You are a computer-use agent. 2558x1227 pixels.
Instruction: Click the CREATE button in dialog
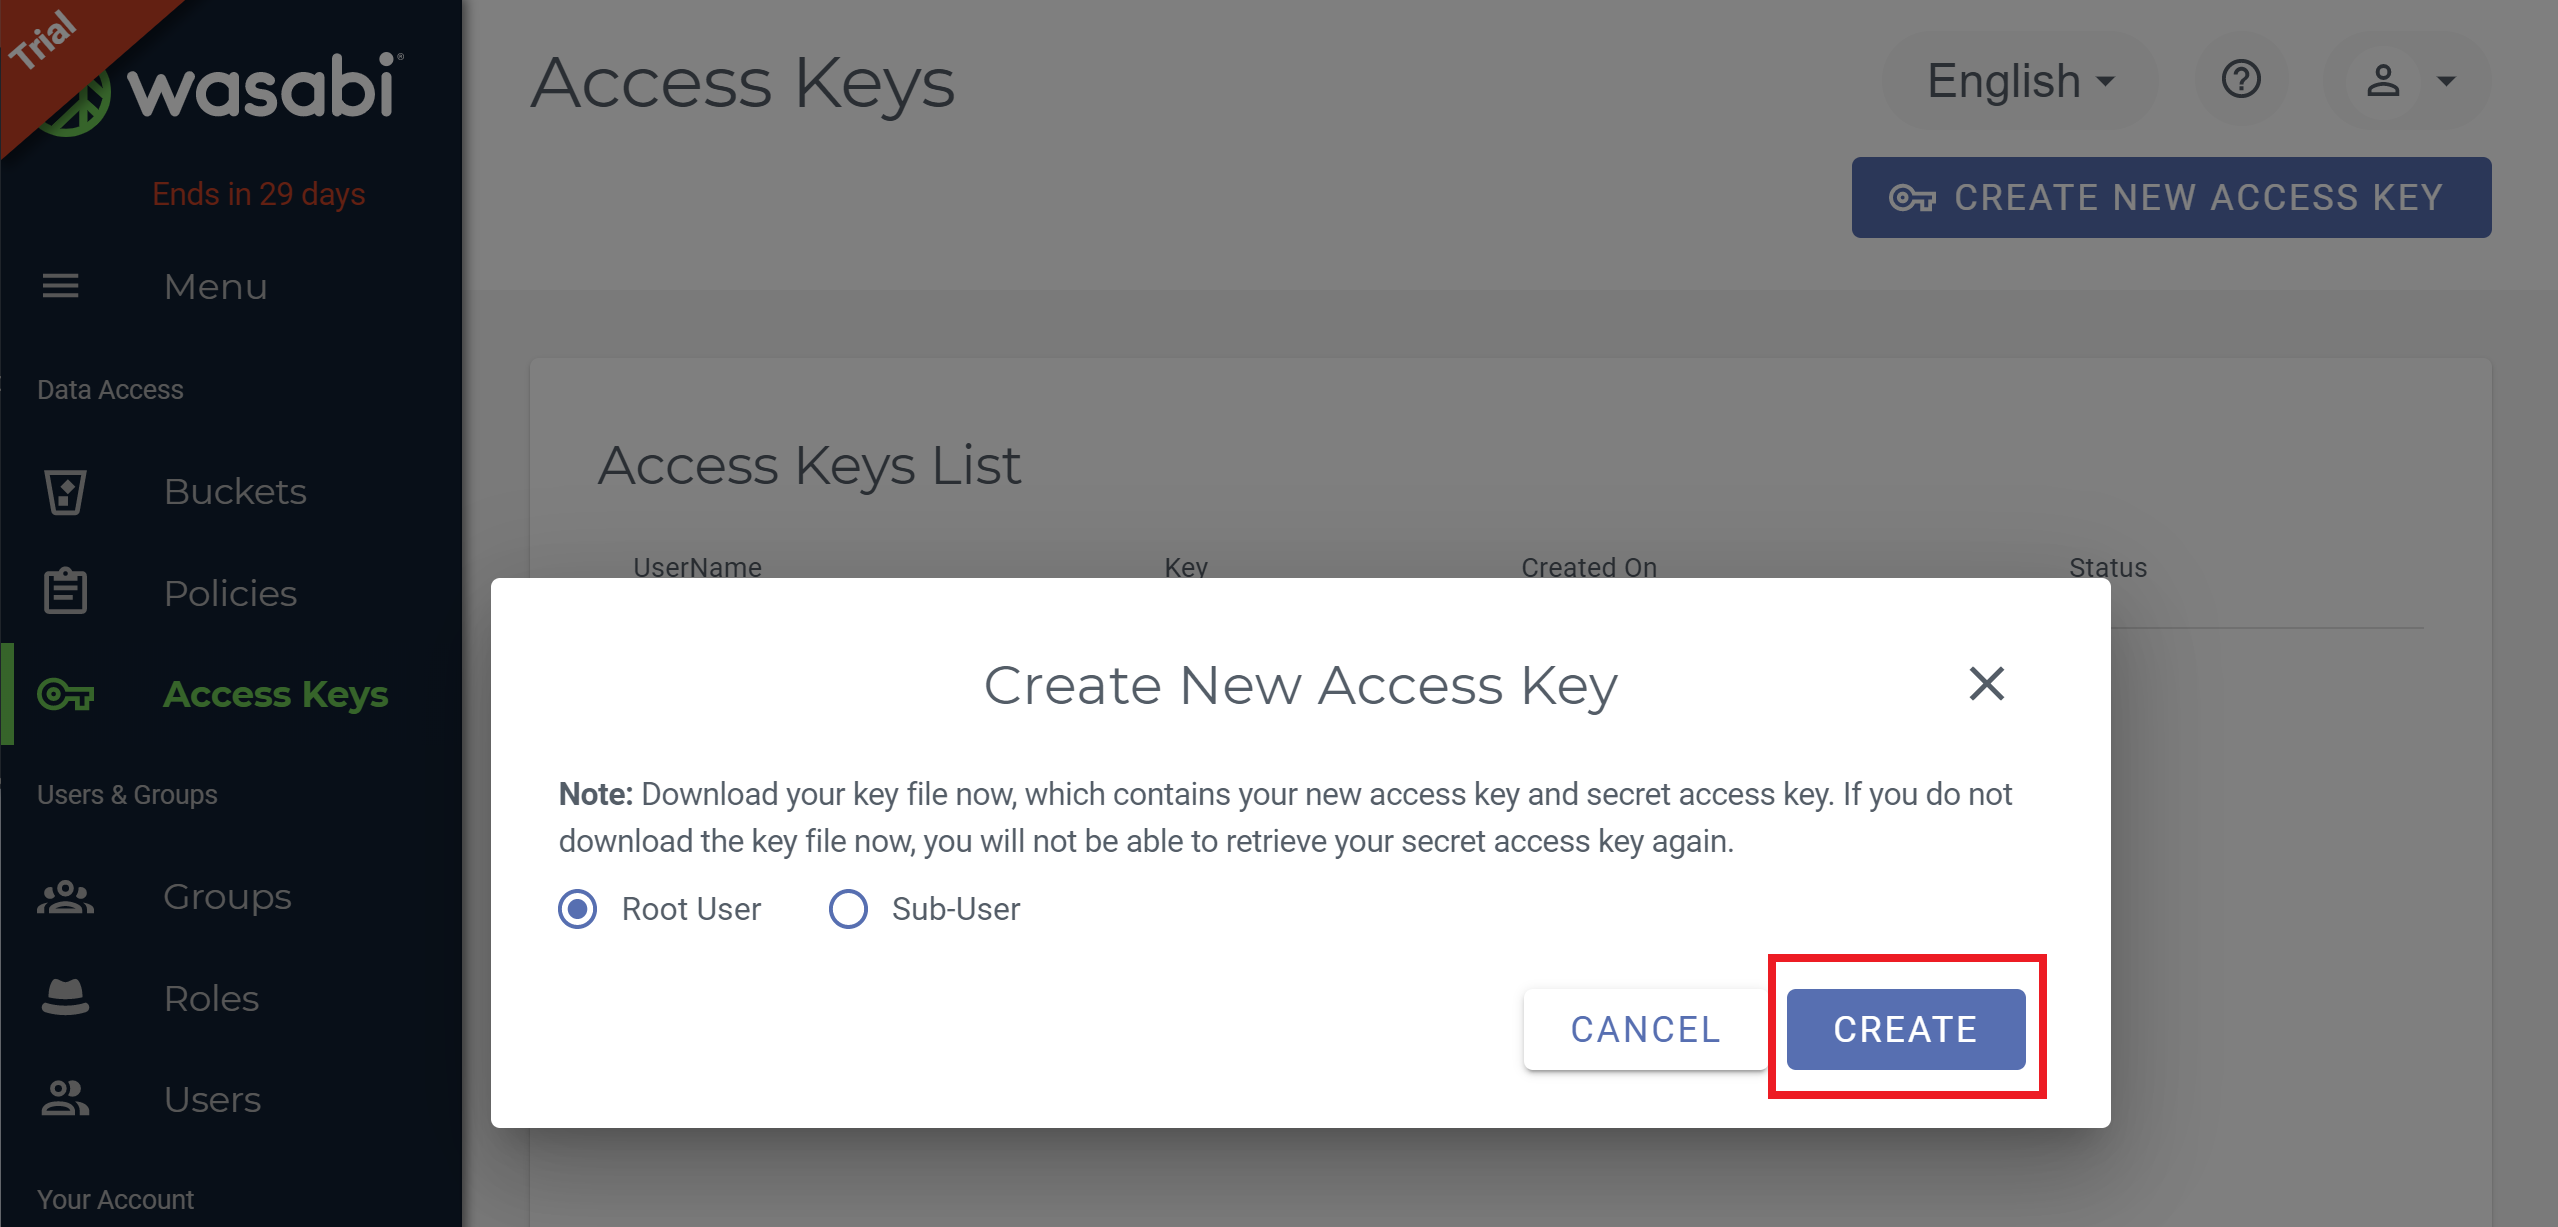(x=1906, y=1029)
